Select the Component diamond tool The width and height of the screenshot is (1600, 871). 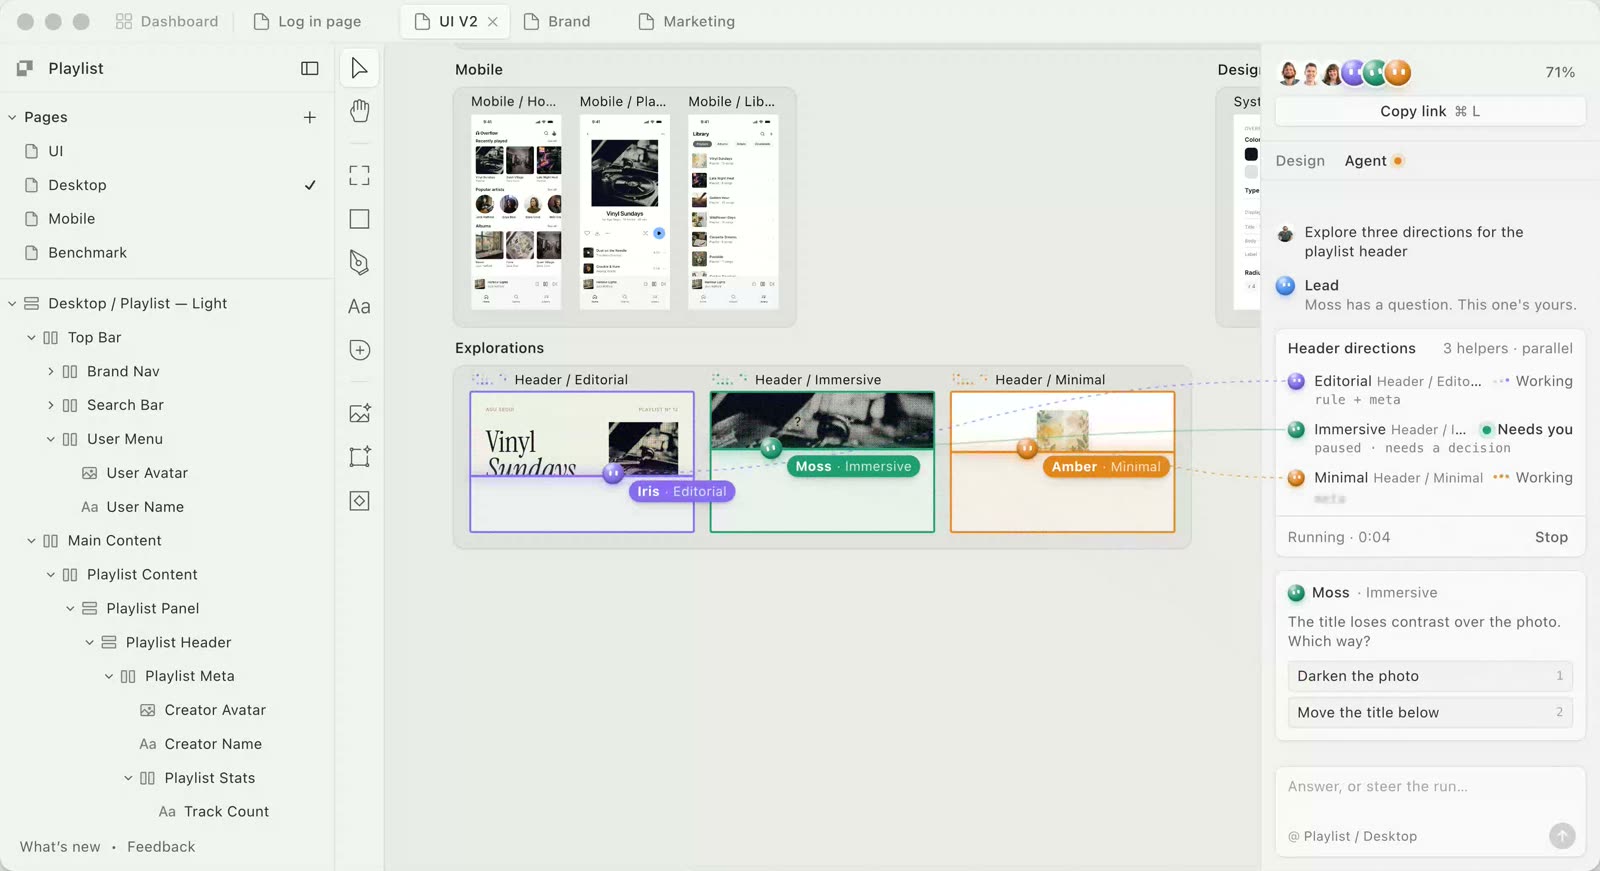click(x=359, y=501)
